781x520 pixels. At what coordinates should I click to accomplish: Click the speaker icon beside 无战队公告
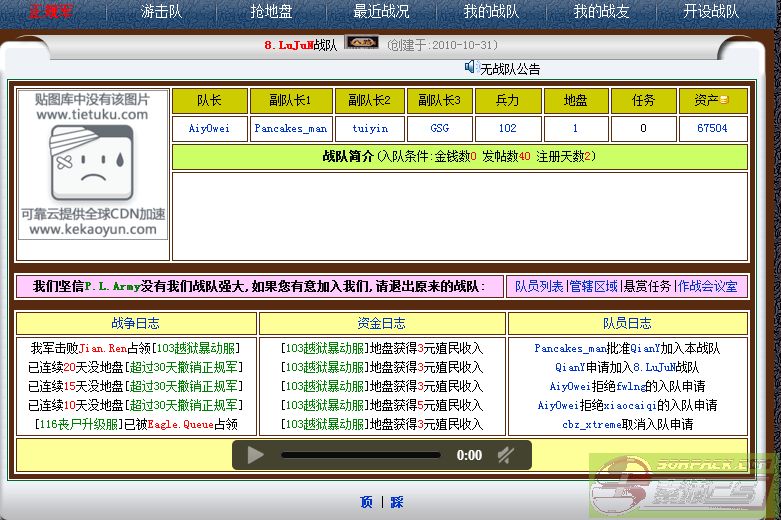[x=470, y=67]
